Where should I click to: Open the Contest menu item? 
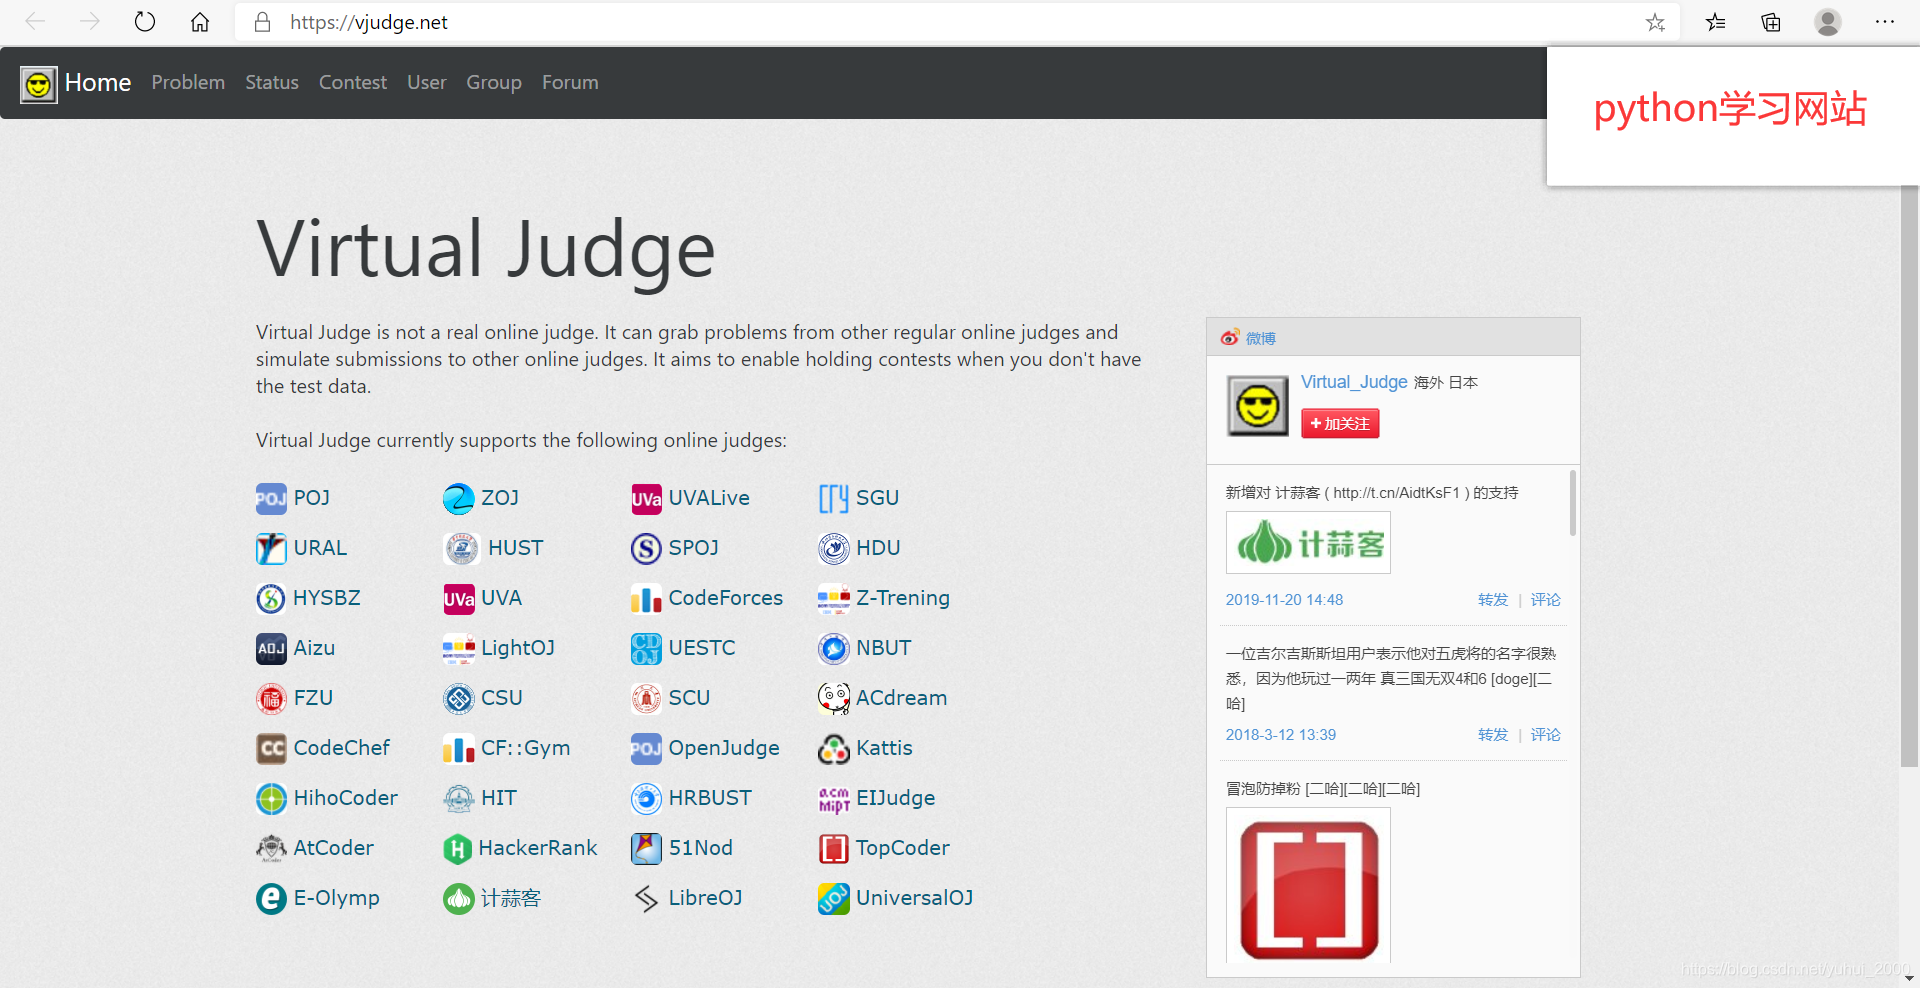pyautogui.click(x=353, y=83)
